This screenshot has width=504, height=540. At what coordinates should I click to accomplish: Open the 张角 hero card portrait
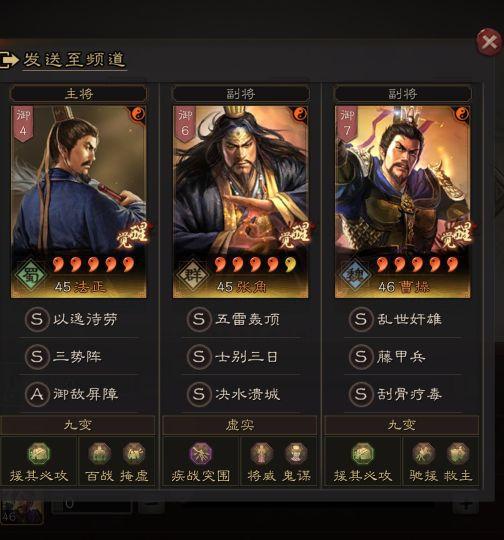(x=240, y=201)
